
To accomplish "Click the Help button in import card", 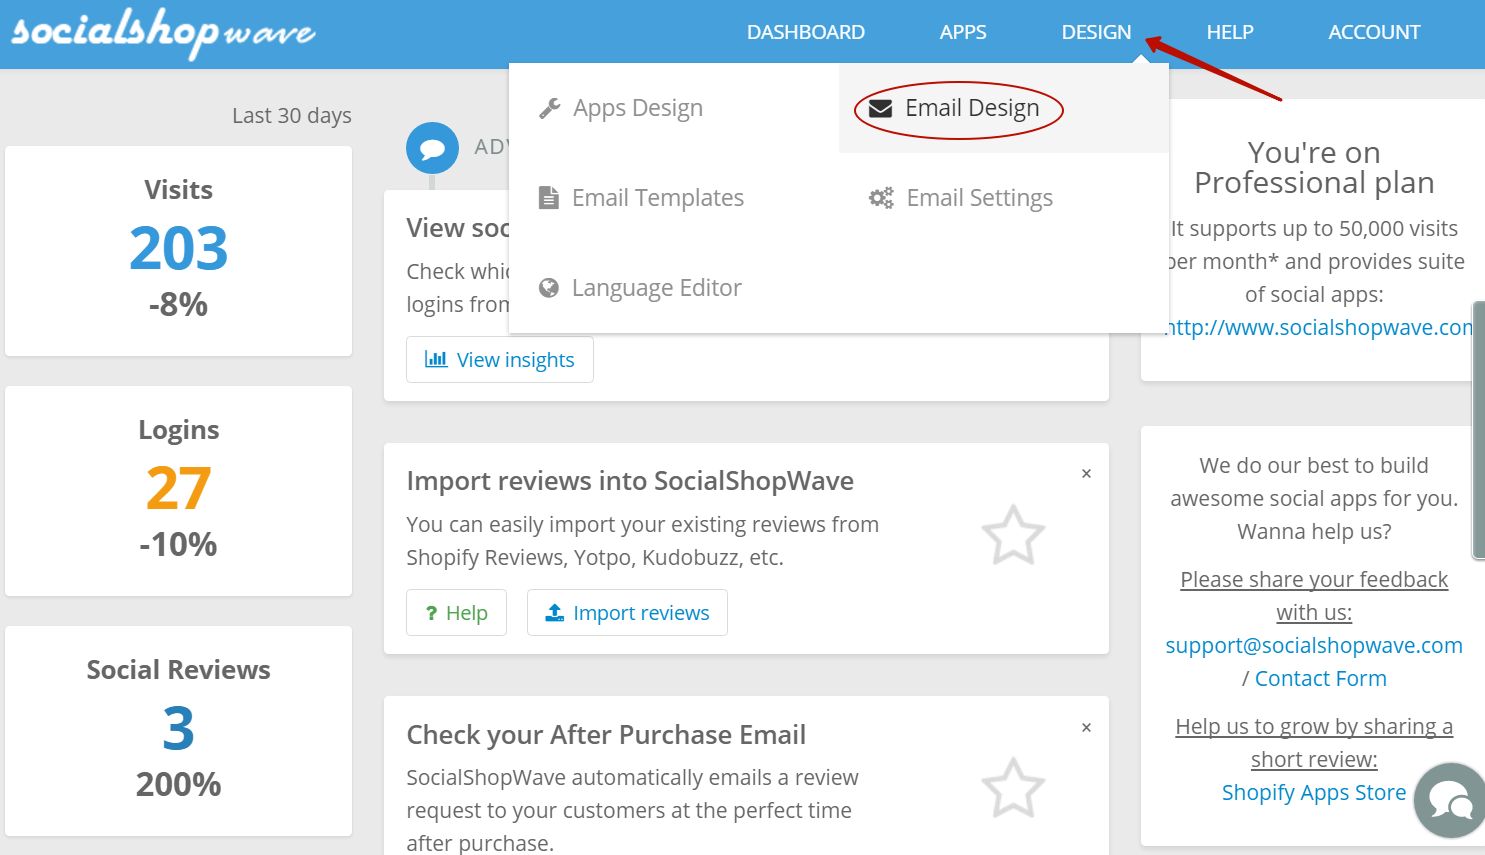I will click(456, 613).
